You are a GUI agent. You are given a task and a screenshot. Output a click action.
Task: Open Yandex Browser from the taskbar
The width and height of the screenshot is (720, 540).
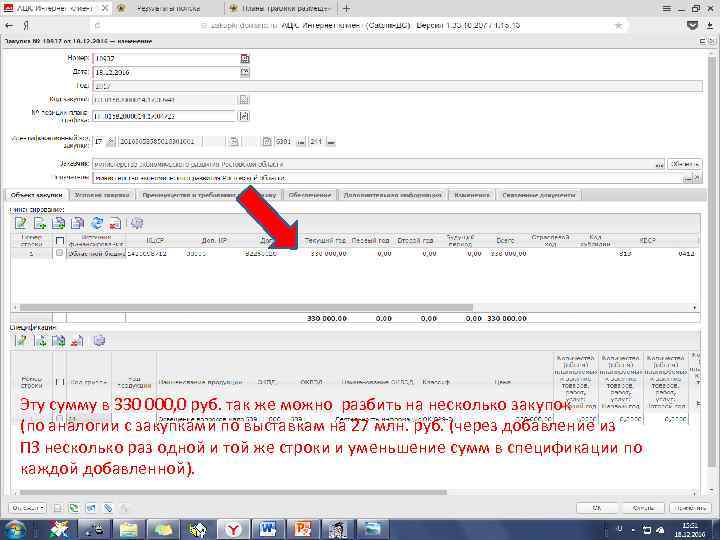233,529
